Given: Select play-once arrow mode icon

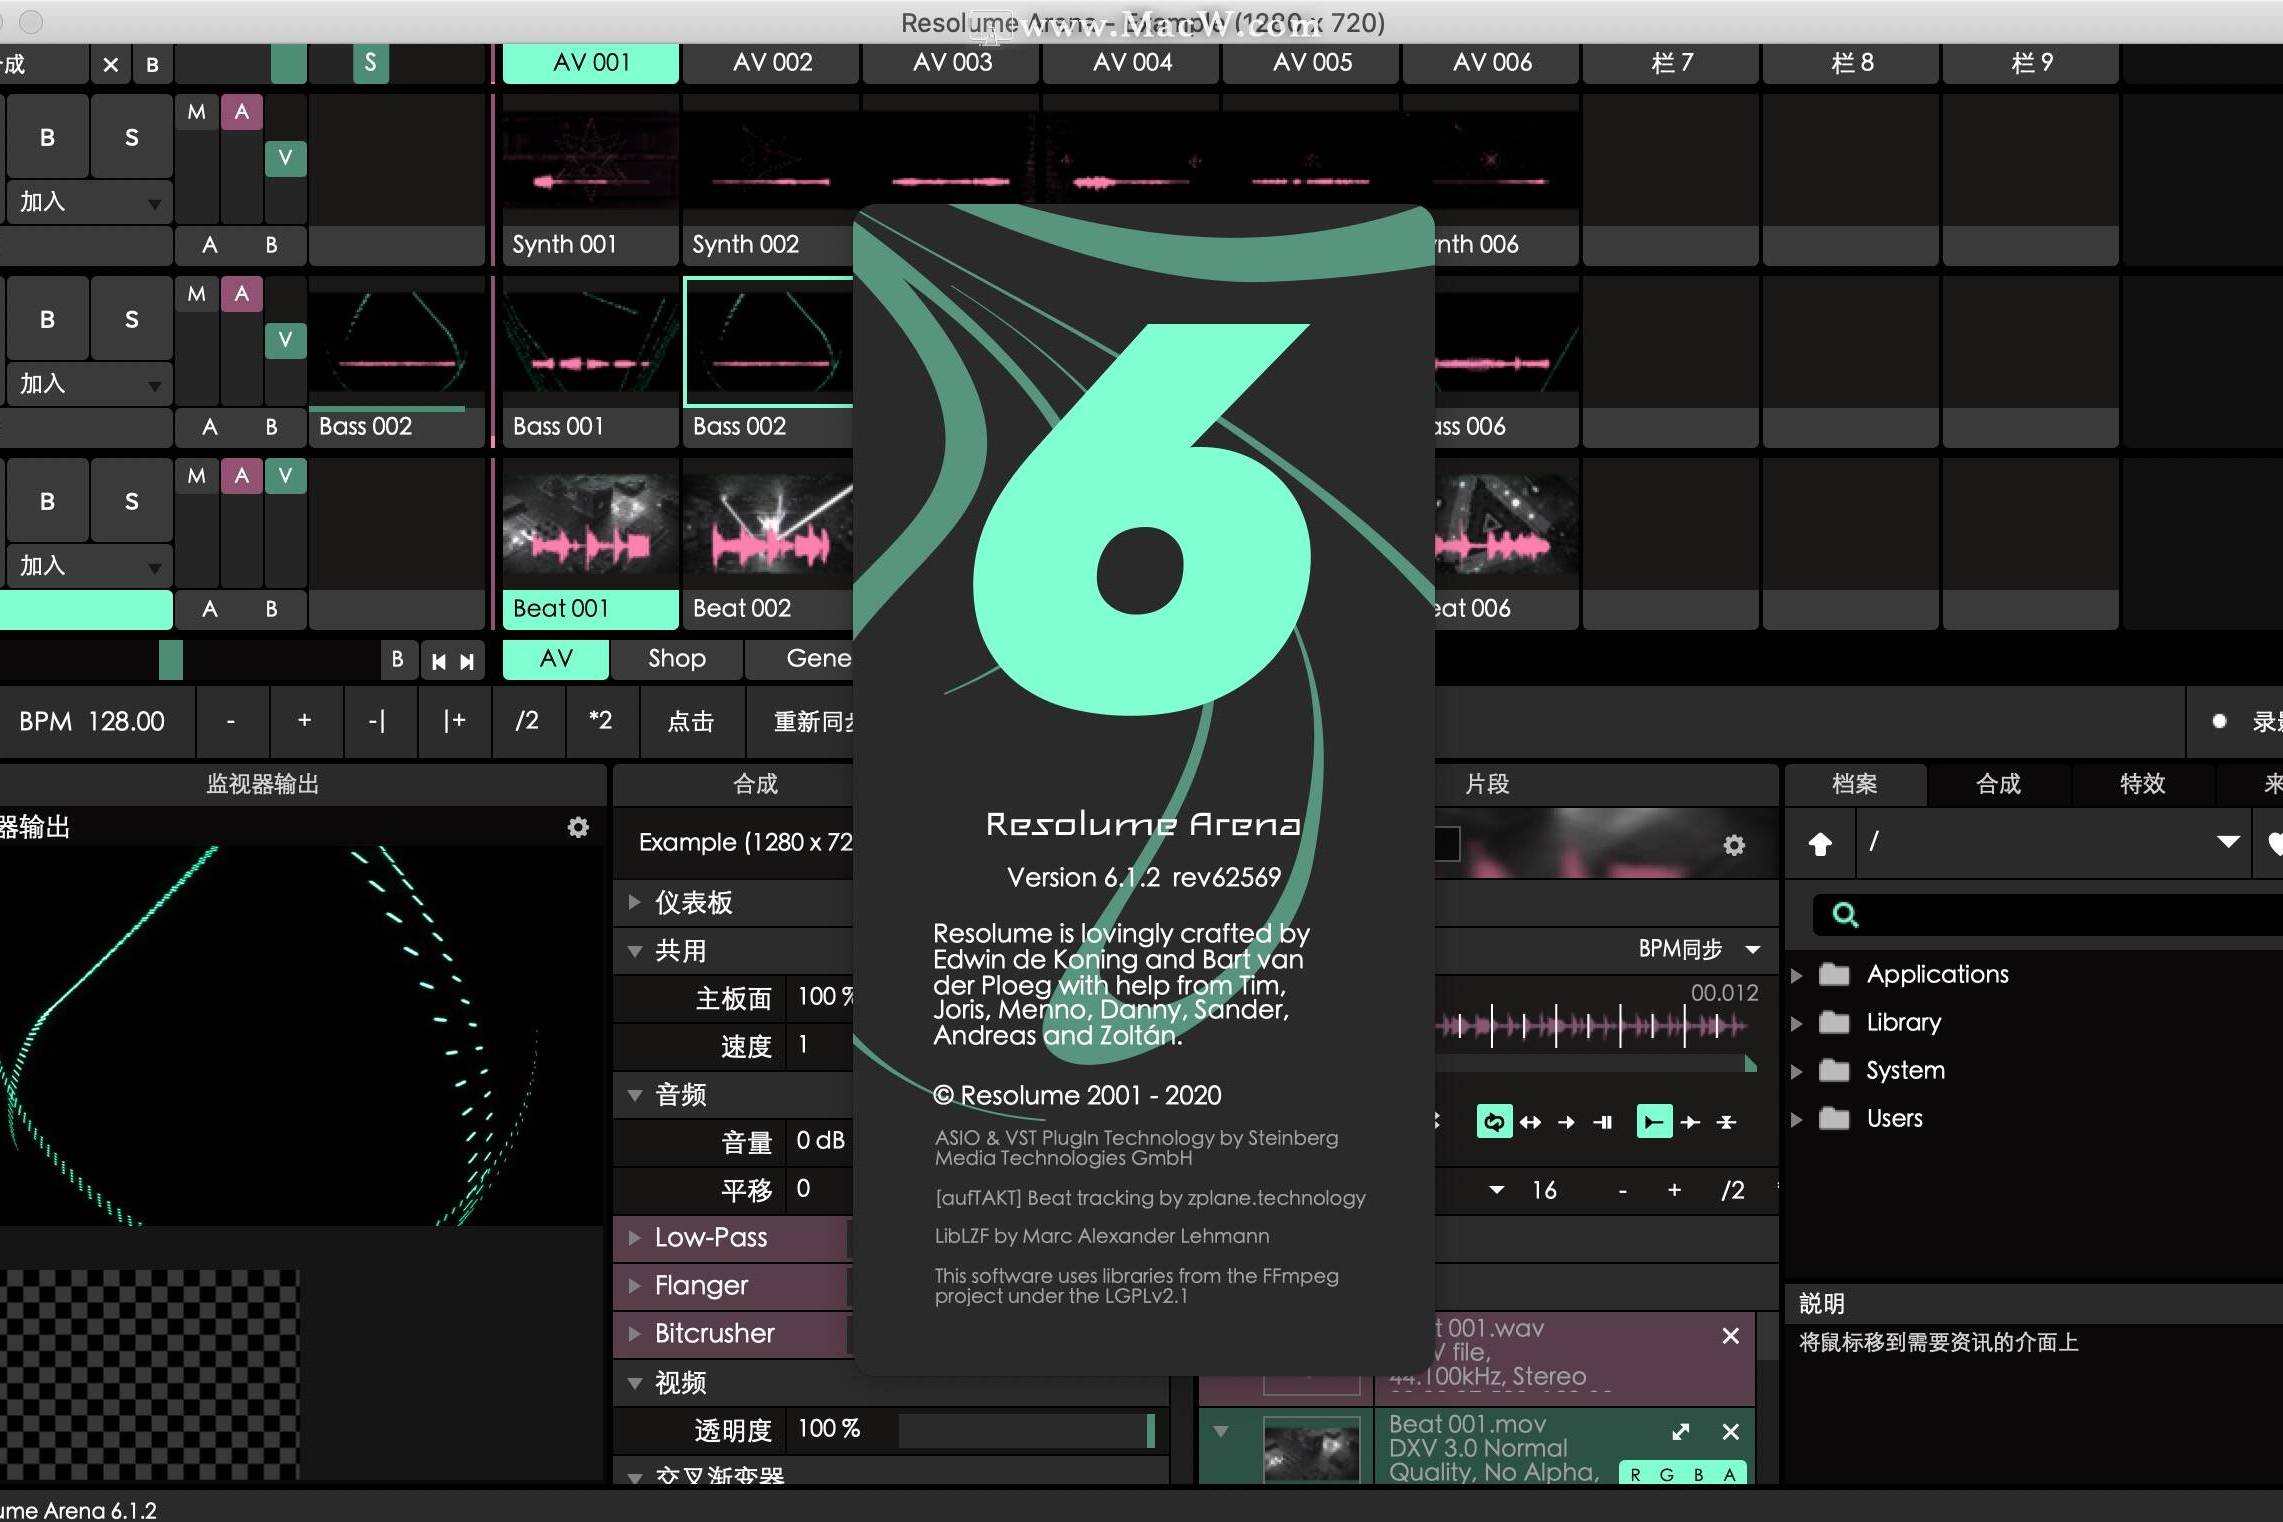Looking at the screenshot, I should (x=1567, y=1122).
